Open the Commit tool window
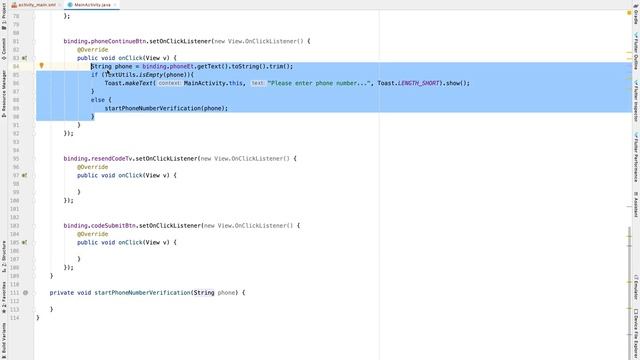 click(x=4, y=49)
